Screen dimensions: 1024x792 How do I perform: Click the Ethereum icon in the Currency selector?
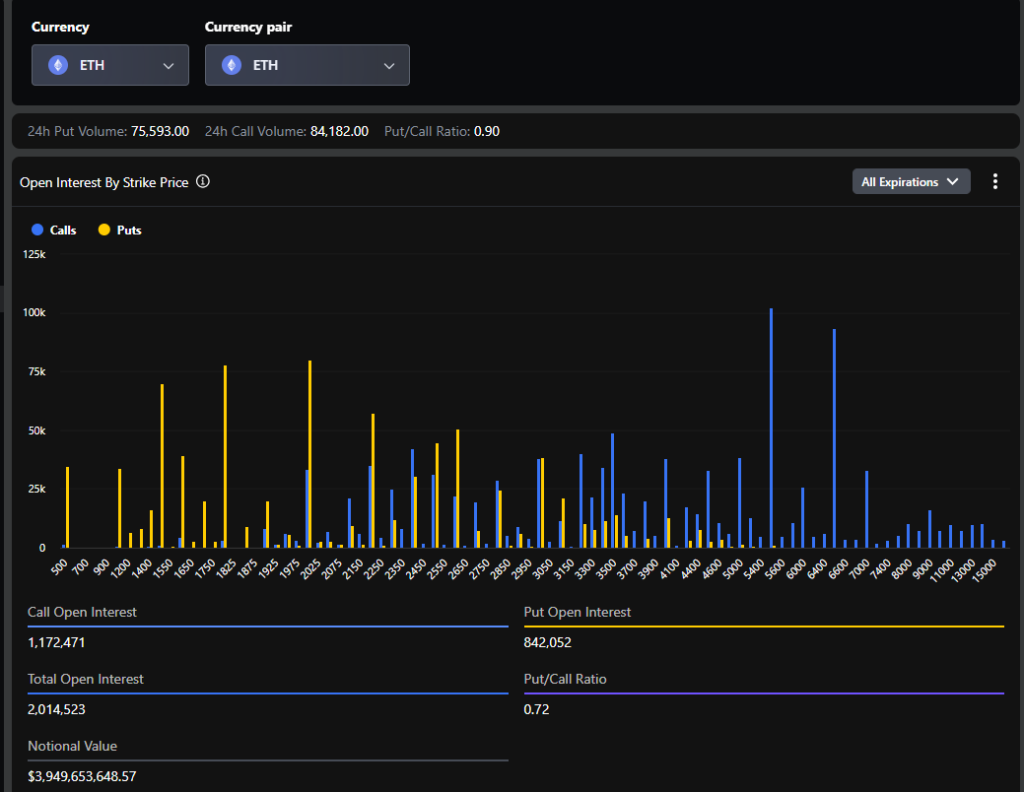click(58, 66)
